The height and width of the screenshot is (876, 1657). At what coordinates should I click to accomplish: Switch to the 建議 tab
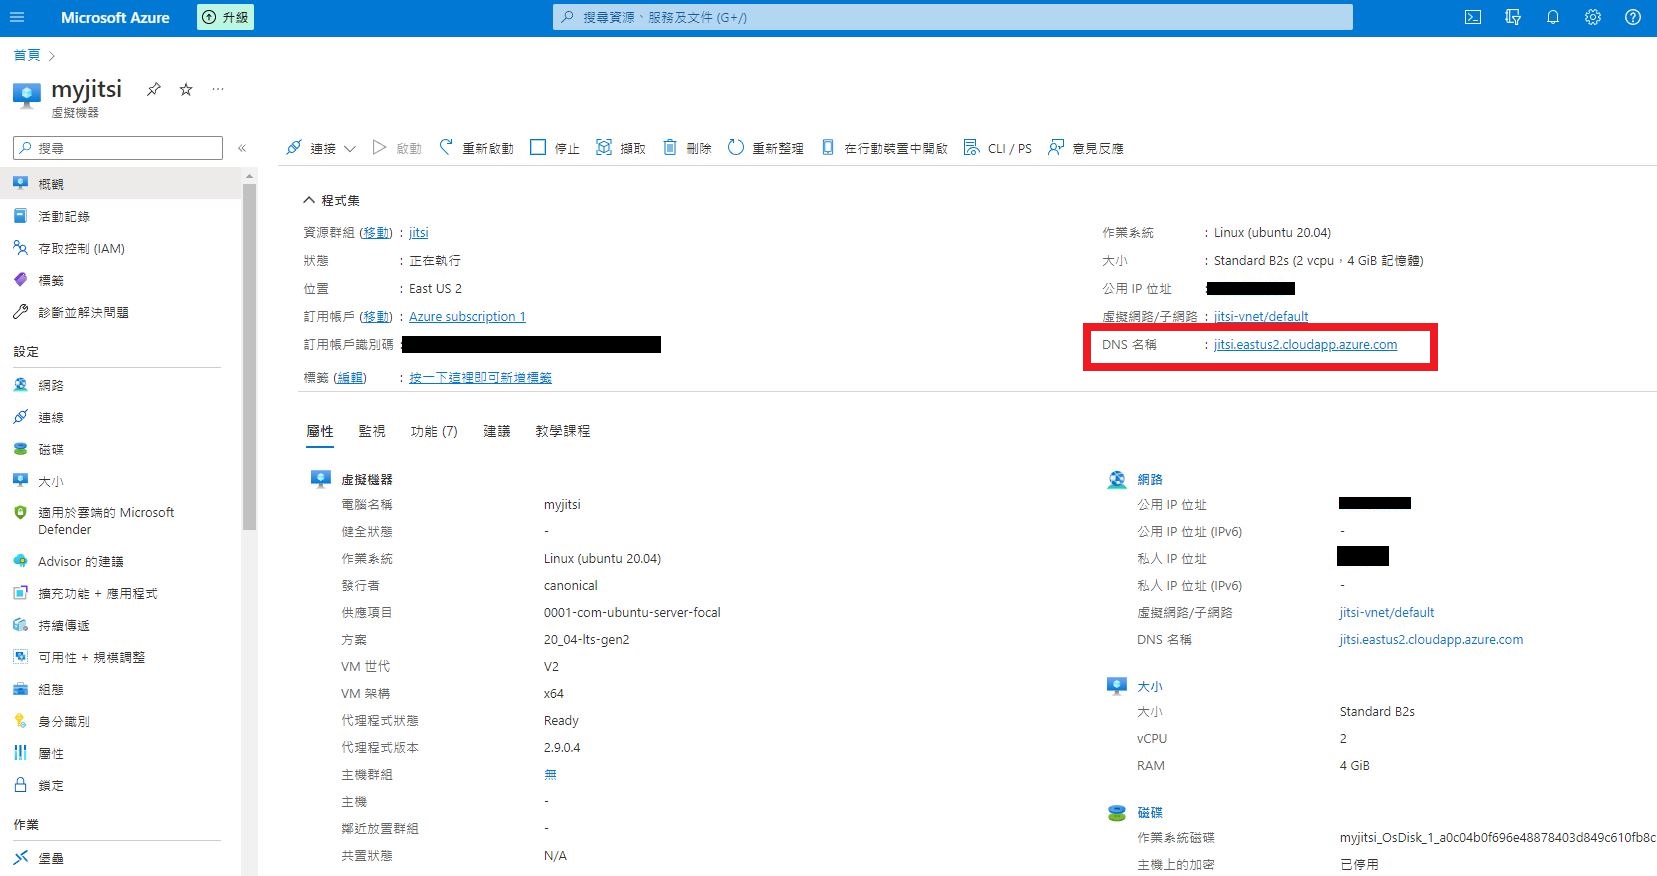(x=497, y=431)
